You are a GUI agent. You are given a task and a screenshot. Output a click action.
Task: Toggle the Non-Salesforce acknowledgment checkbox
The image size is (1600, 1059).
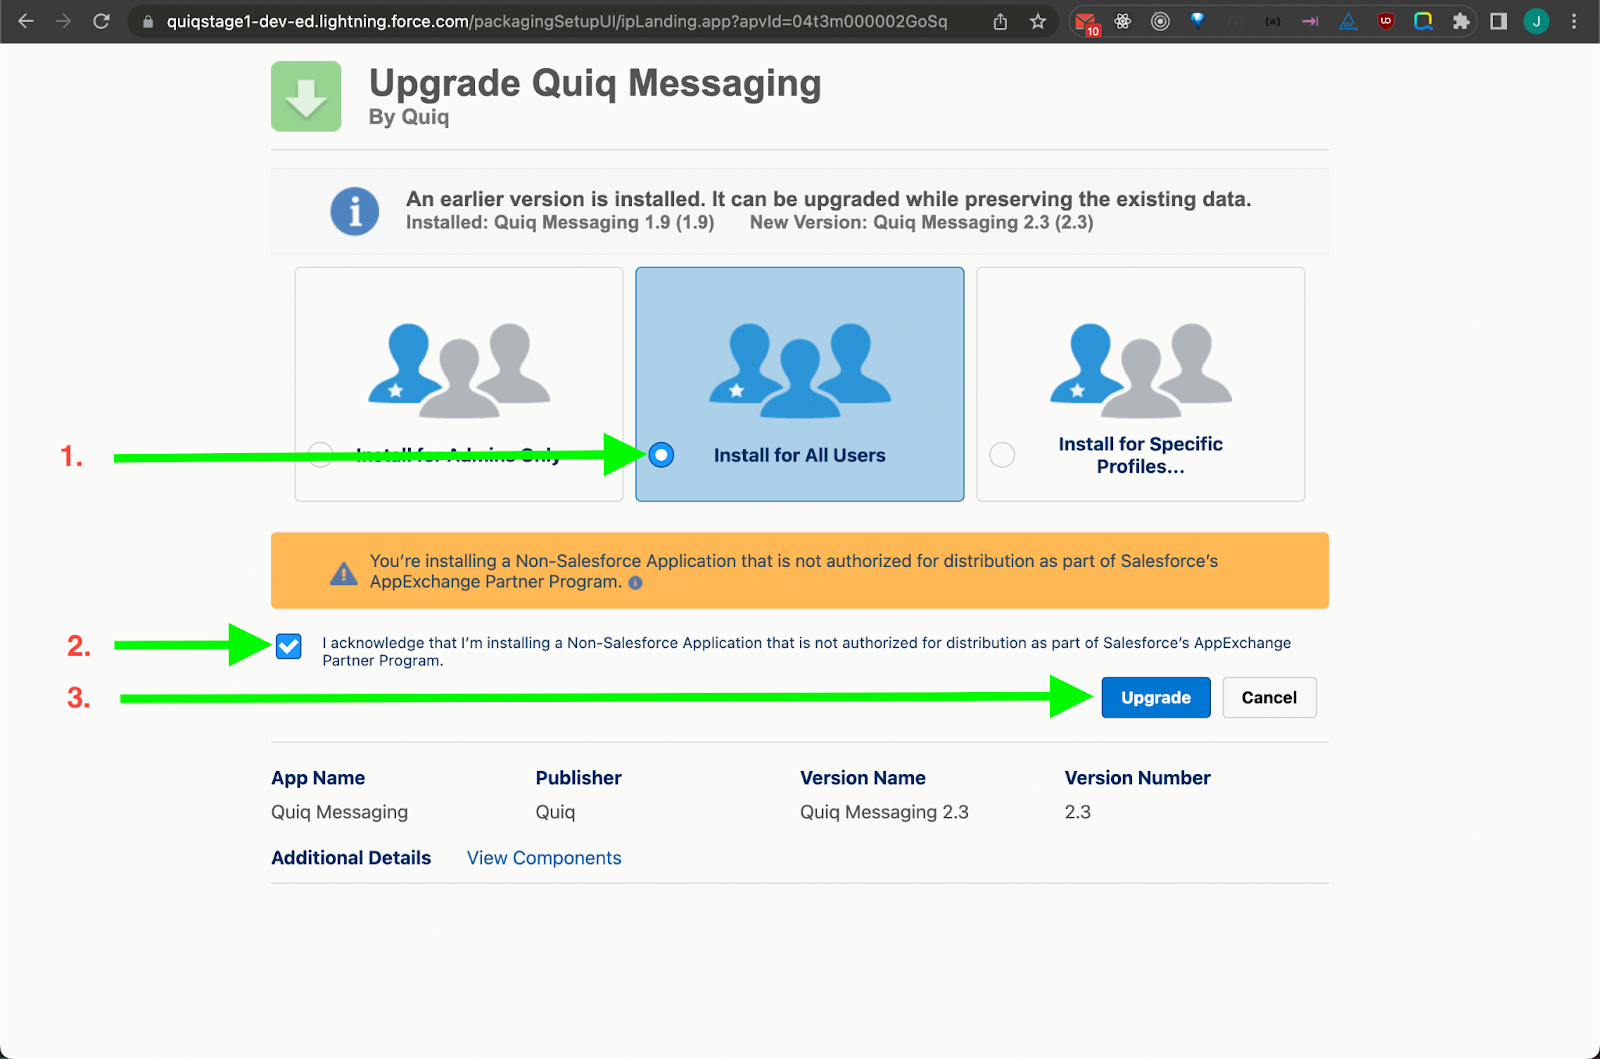[289, 646]
